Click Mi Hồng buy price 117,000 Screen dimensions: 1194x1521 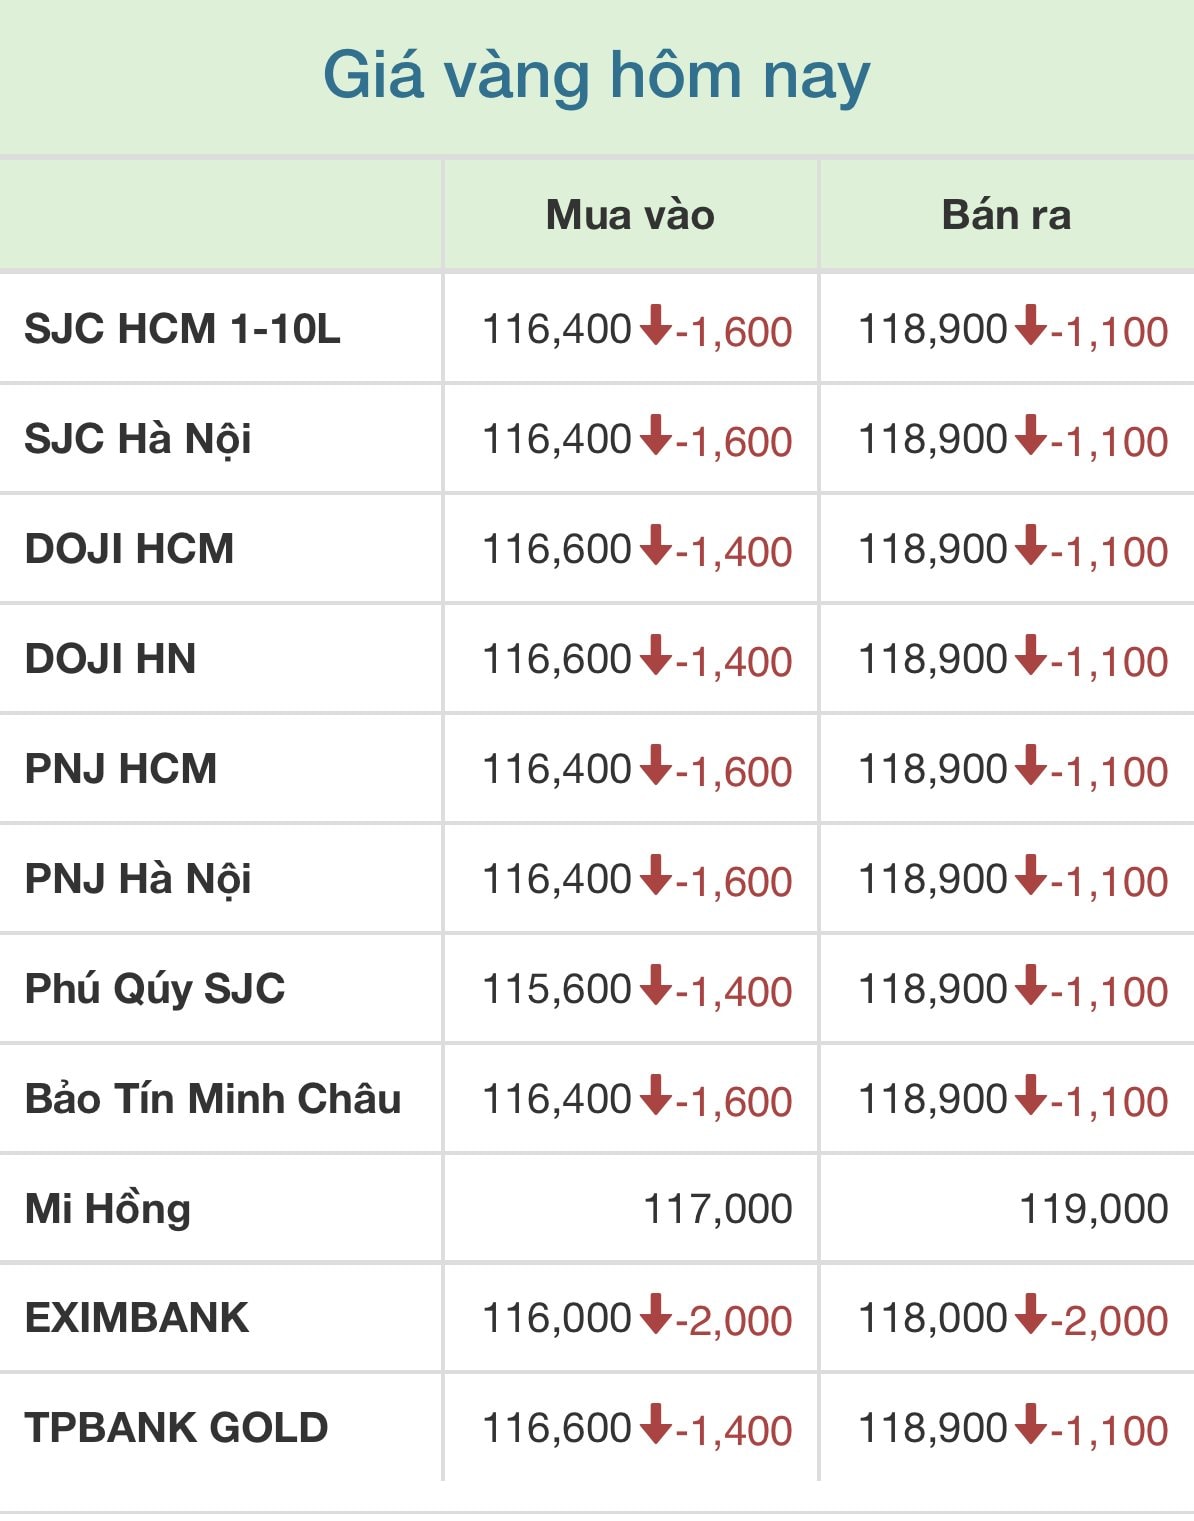pos(718,1209)
